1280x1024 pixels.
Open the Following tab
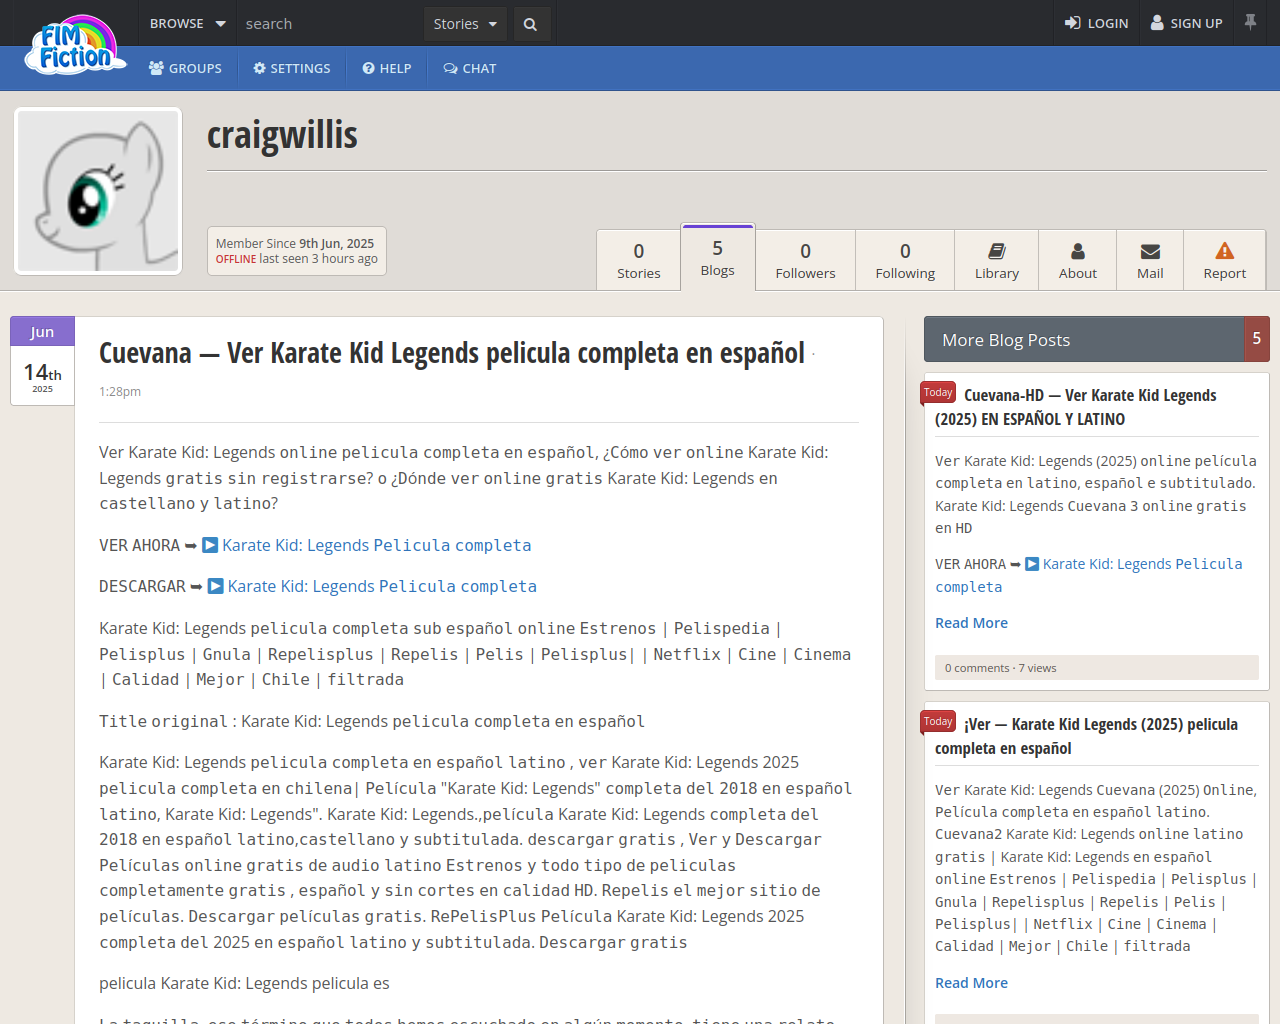point(905,260)
